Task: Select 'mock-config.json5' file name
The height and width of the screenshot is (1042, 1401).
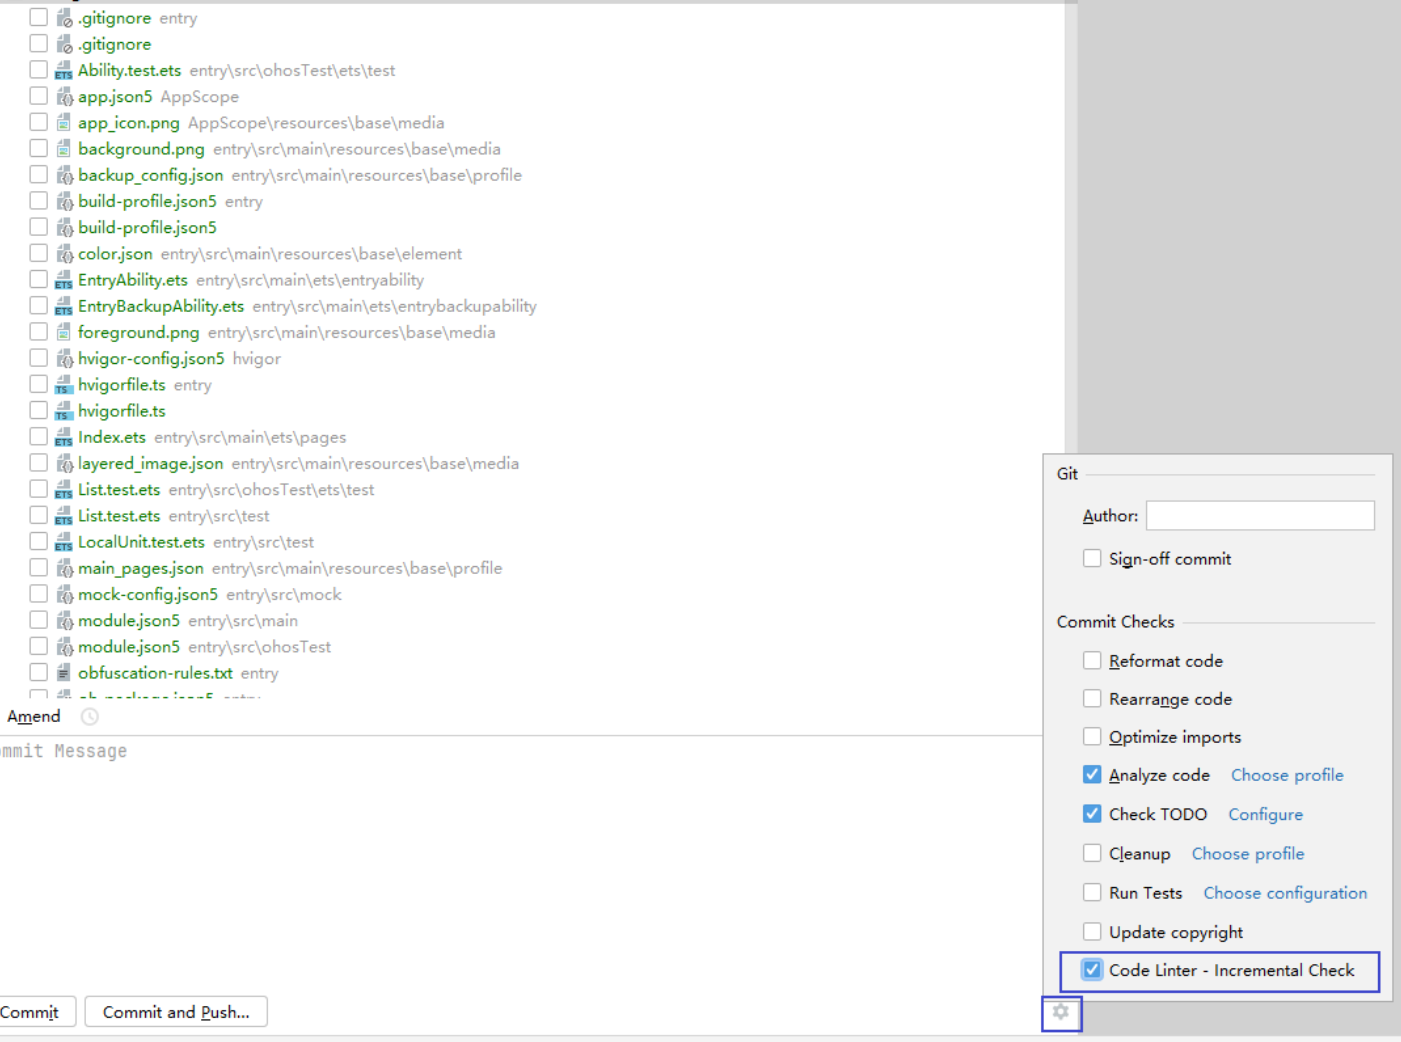Action: (148, 594)
